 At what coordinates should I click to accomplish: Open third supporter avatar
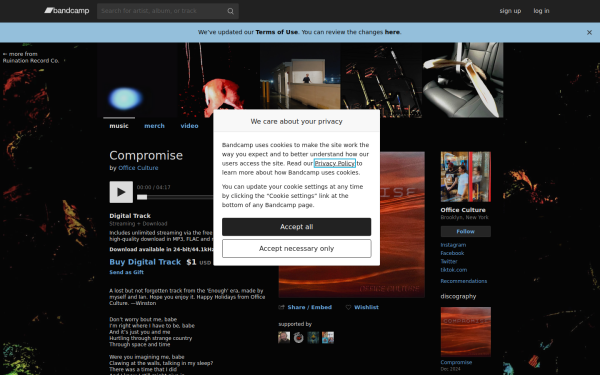pos(313,338)
